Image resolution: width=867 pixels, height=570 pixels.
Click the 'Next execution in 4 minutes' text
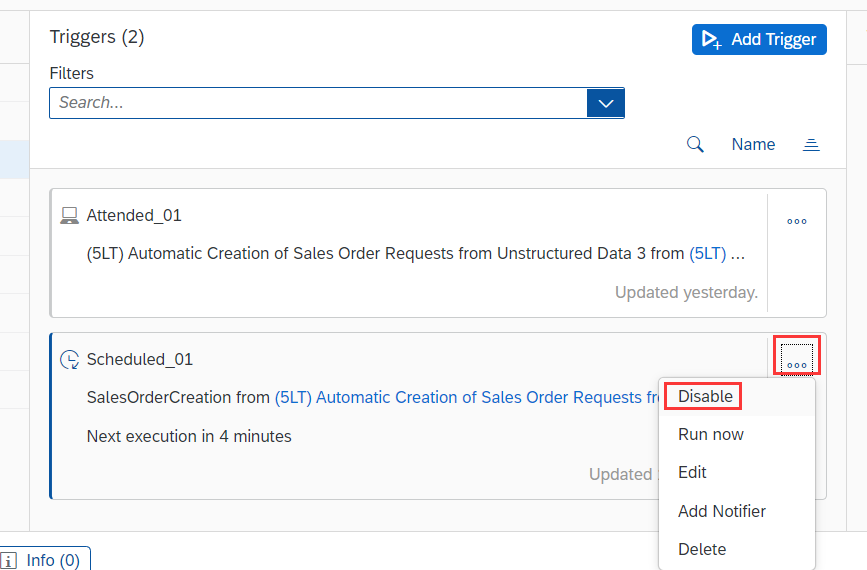189,436
